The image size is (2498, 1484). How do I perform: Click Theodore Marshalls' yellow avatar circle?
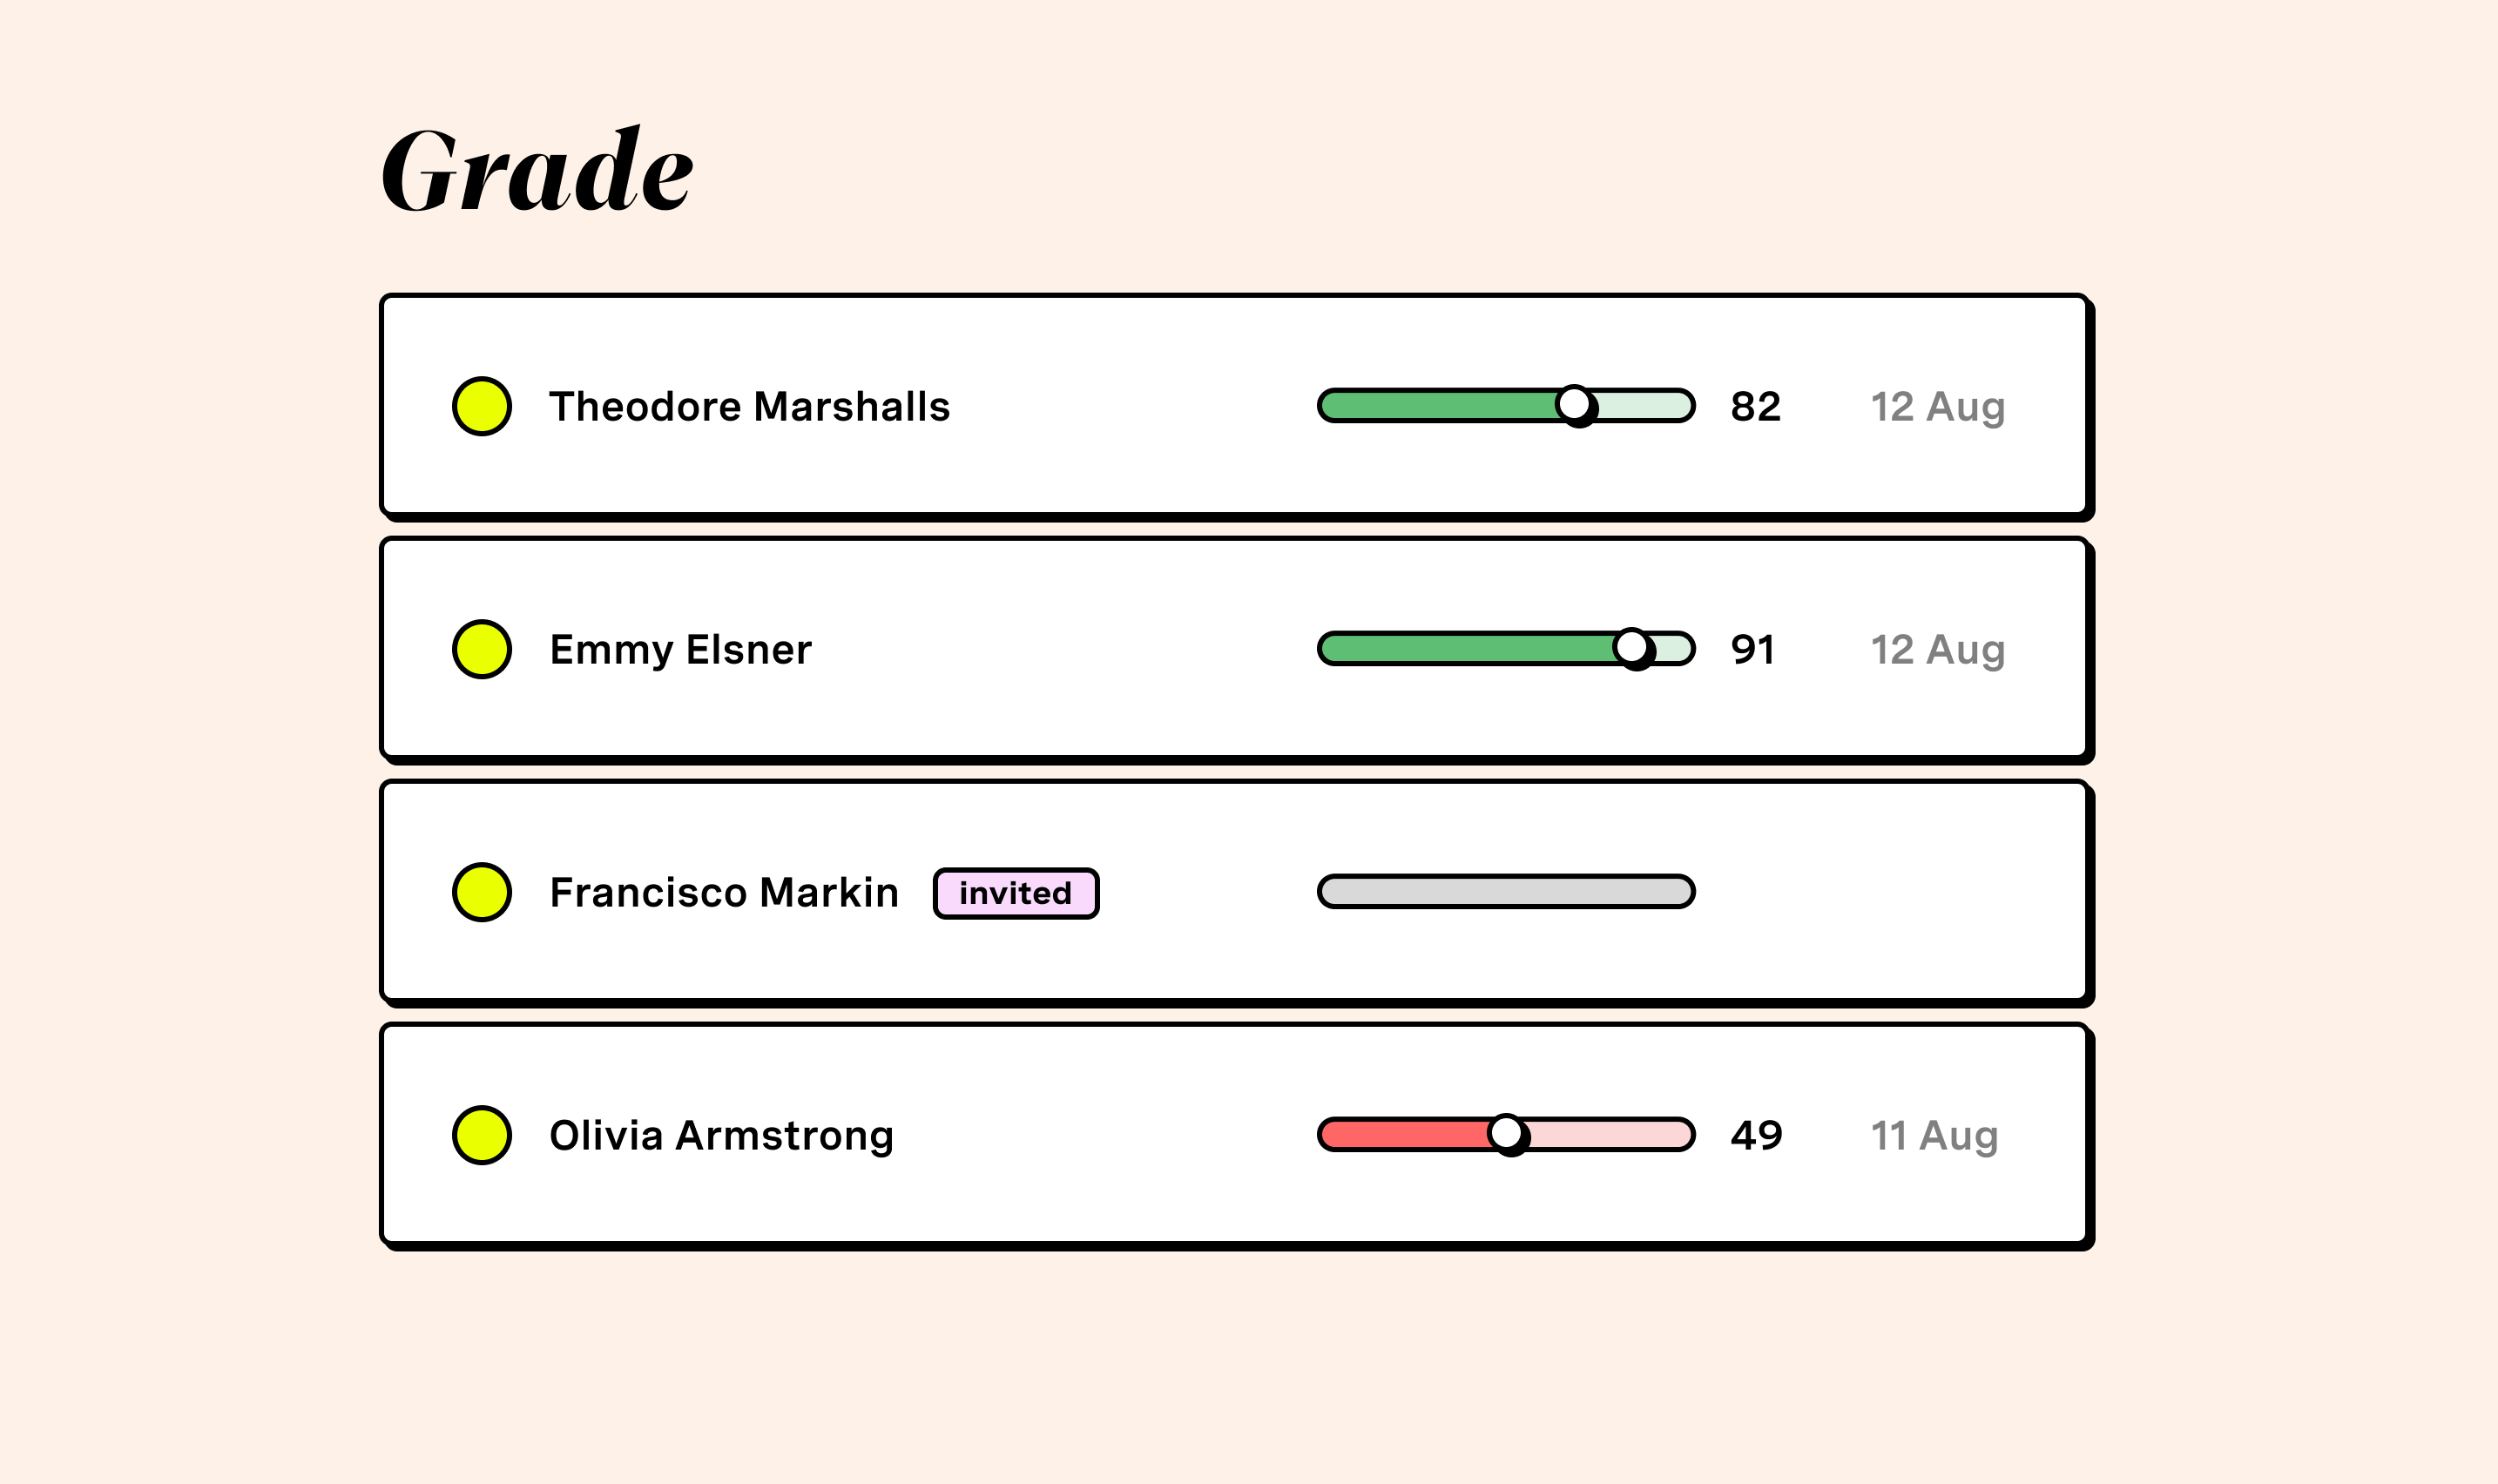tap(482, 406)
